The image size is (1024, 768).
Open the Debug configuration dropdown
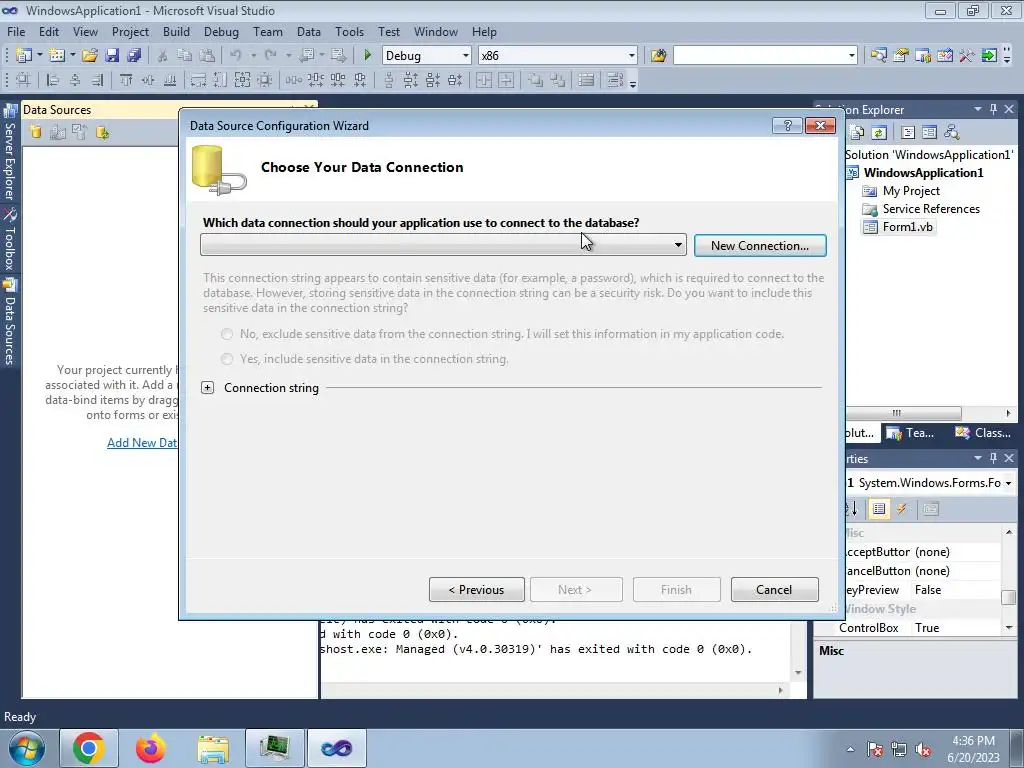click(x=466, y=56)
